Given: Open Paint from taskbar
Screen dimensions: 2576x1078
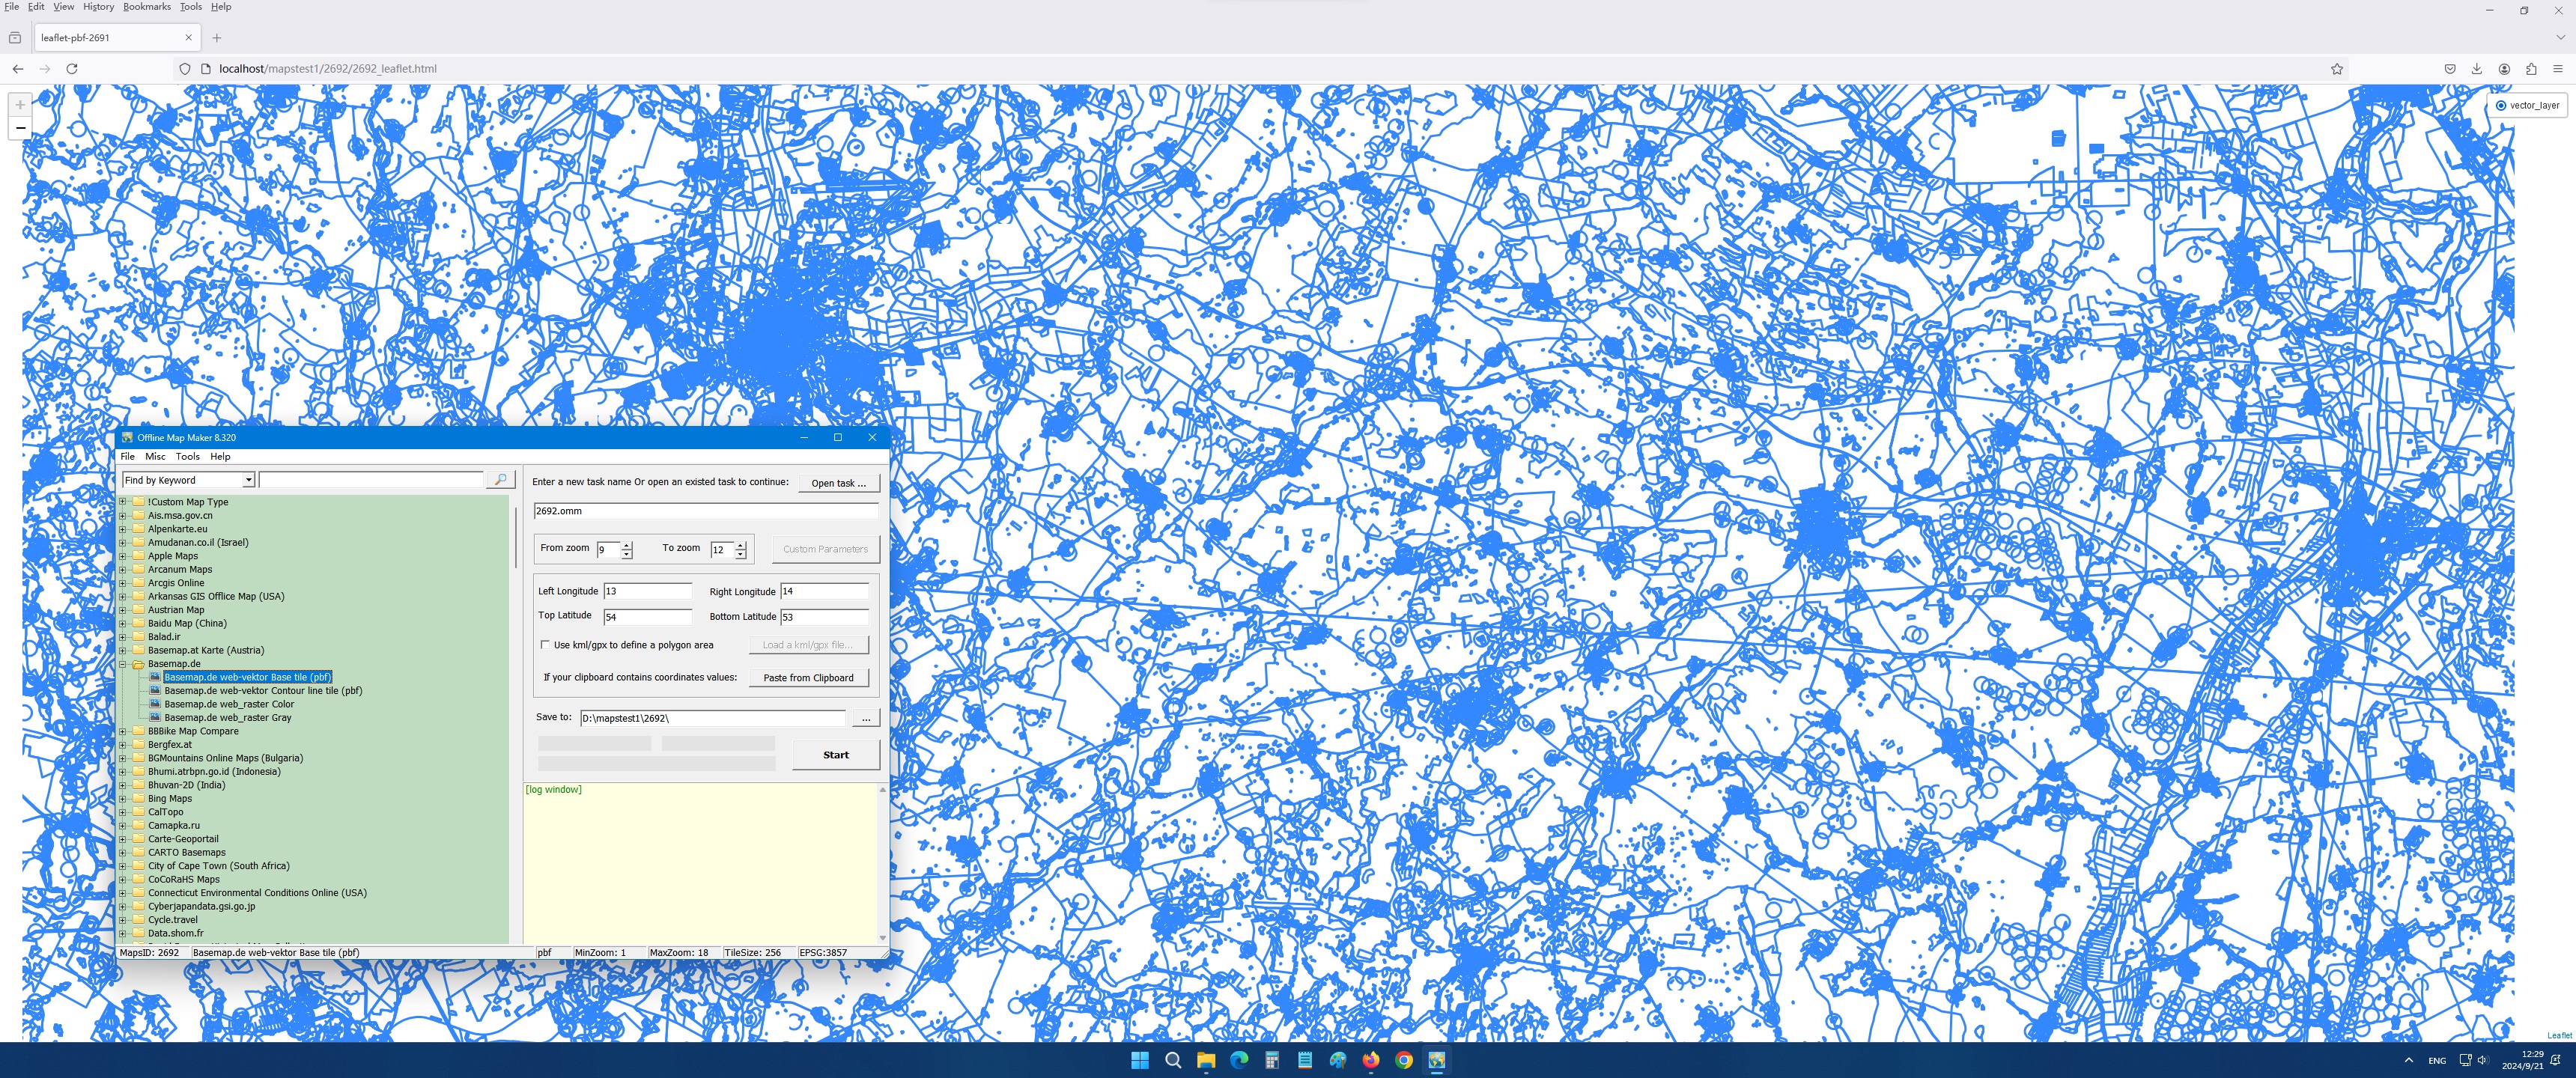Looking at the screenshot, I should point(1338,1060).
